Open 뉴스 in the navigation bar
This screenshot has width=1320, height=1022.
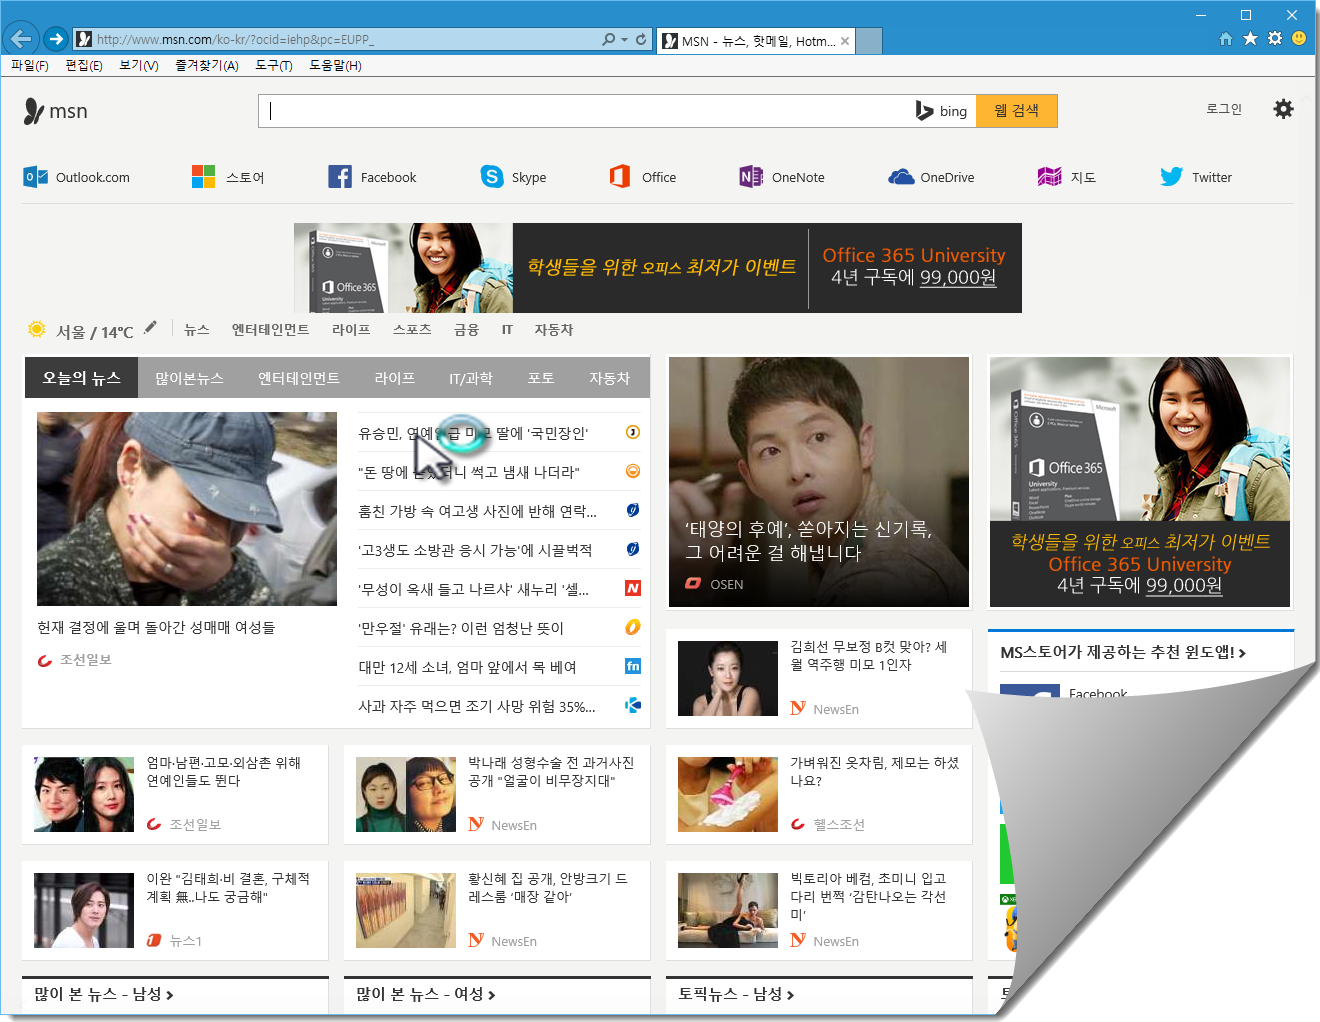(x=197, y=330)
